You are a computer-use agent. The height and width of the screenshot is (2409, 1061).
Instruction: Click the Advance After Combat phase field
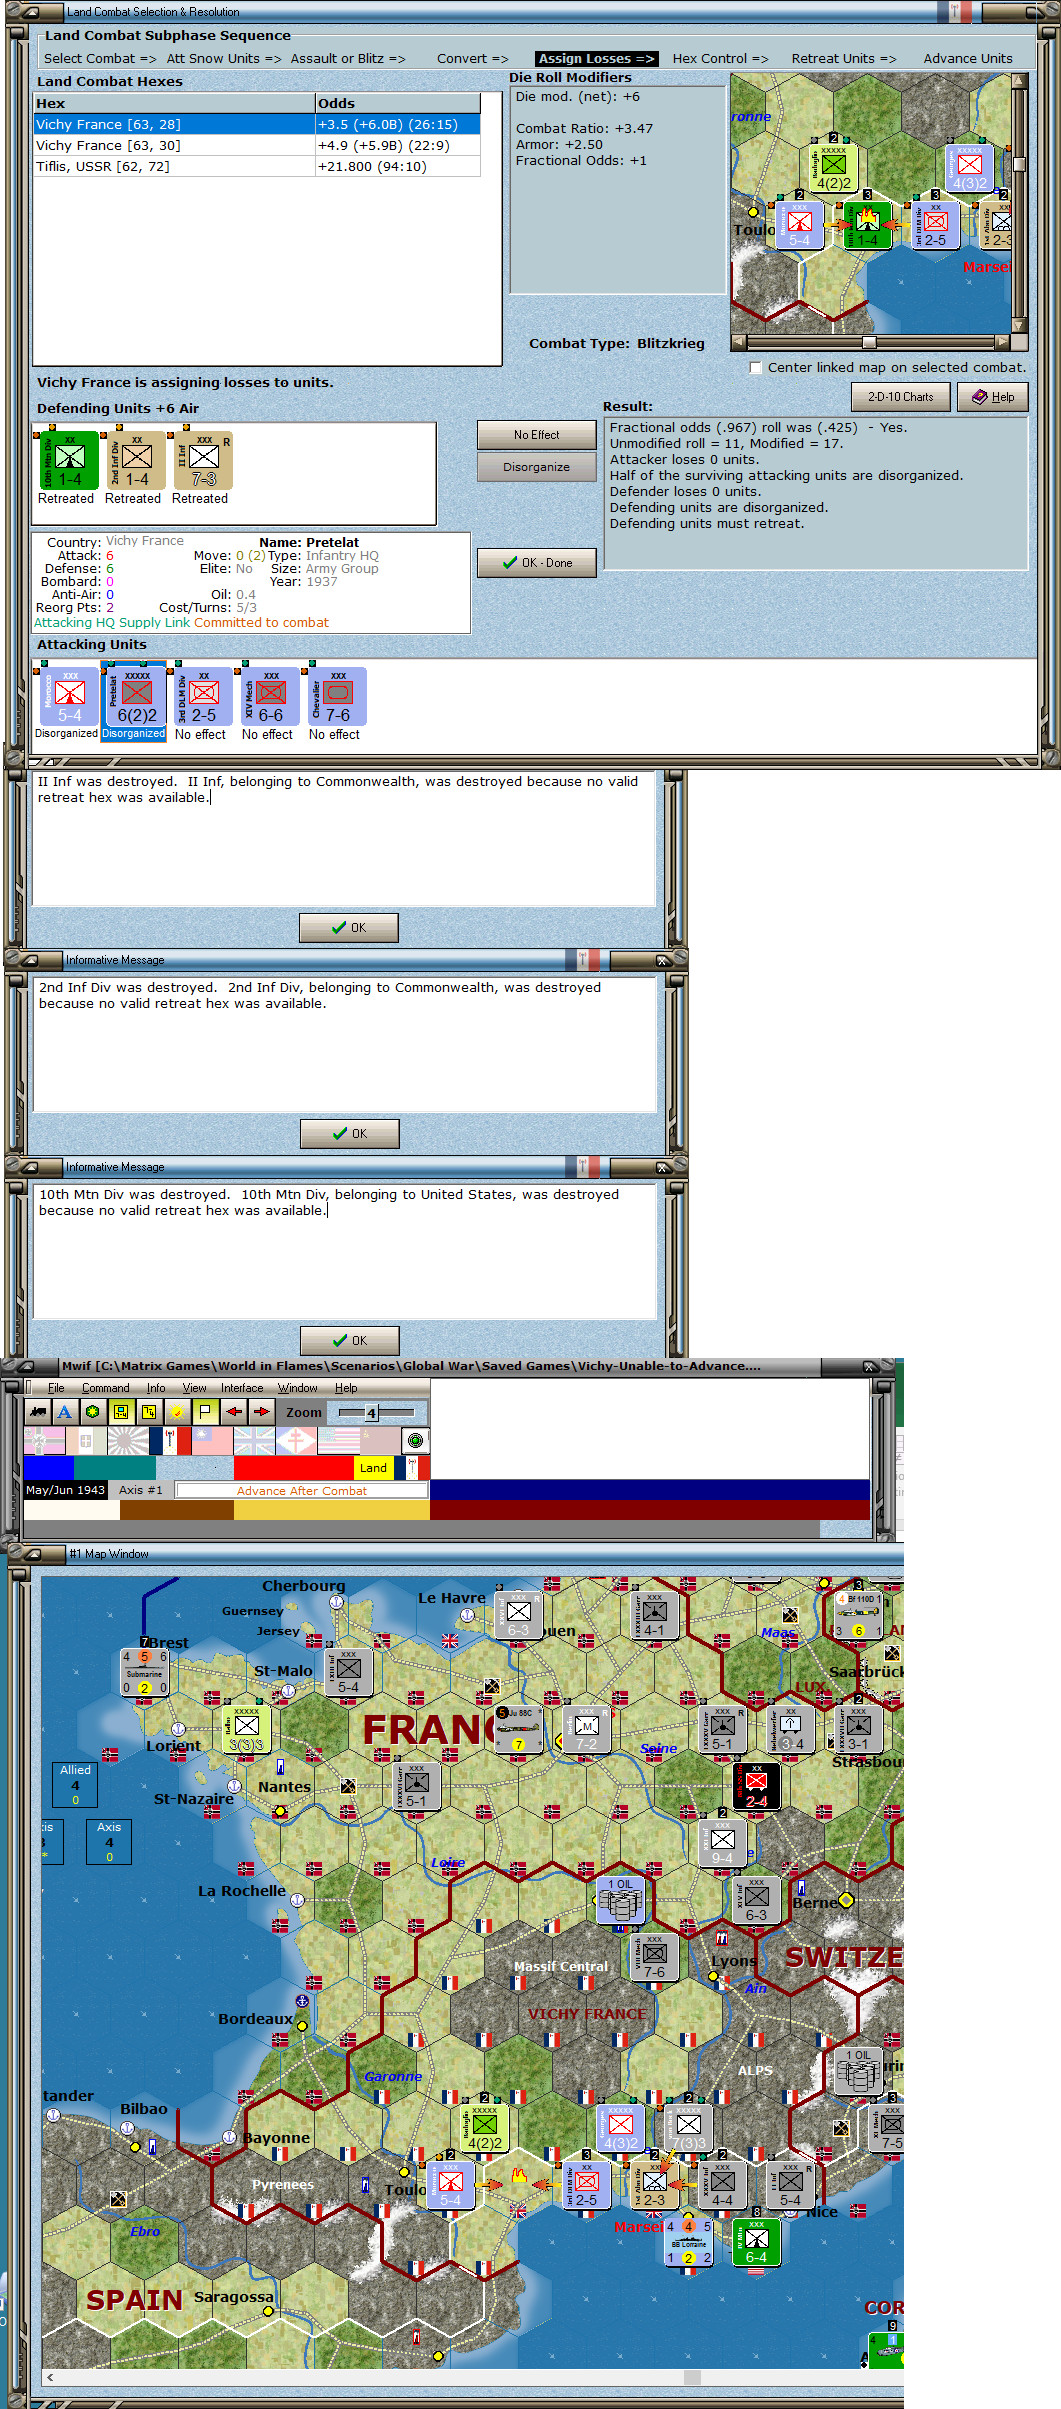pyautogui.click(x=302, y=1490)
